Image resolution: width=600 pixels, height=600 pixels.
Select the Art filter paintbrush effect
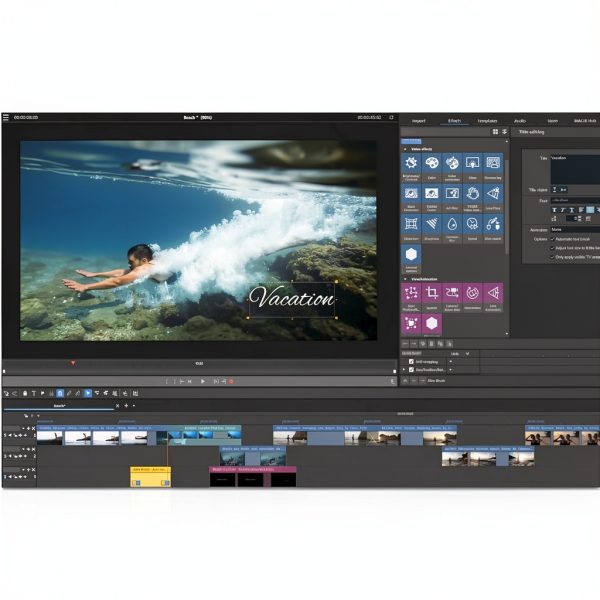click(452, 197)
